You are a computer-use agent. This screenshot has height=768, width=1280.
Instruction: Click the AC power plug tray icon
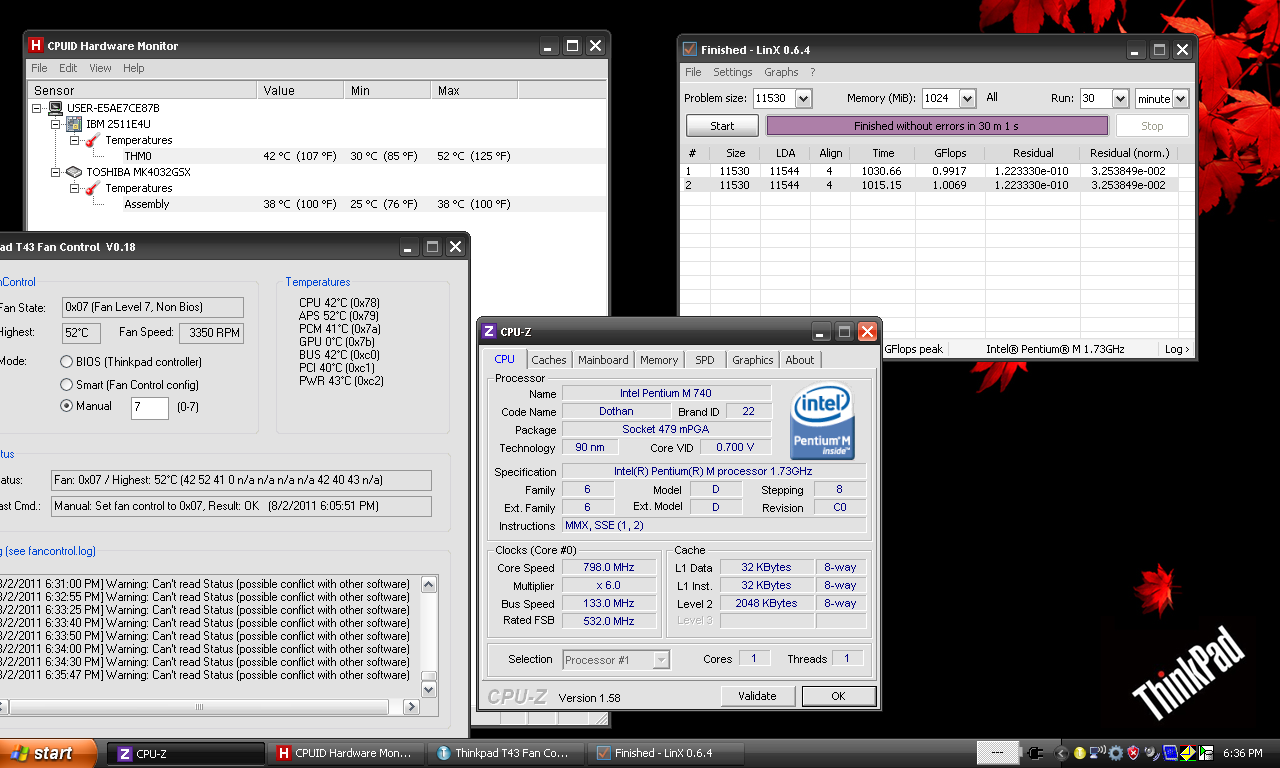(x=1036, y=753)
